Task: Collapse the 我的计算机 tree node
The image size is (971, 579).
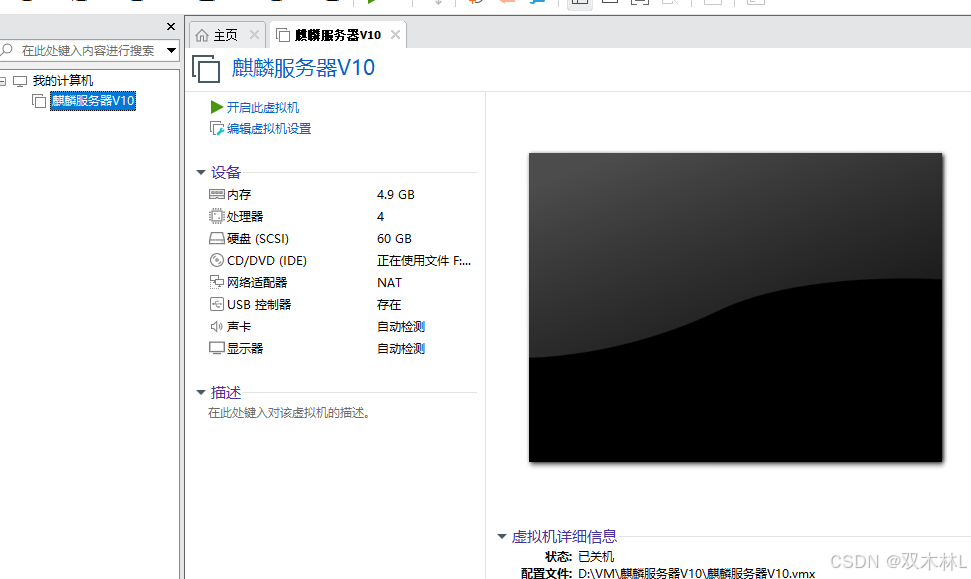Action: (2, 81)
